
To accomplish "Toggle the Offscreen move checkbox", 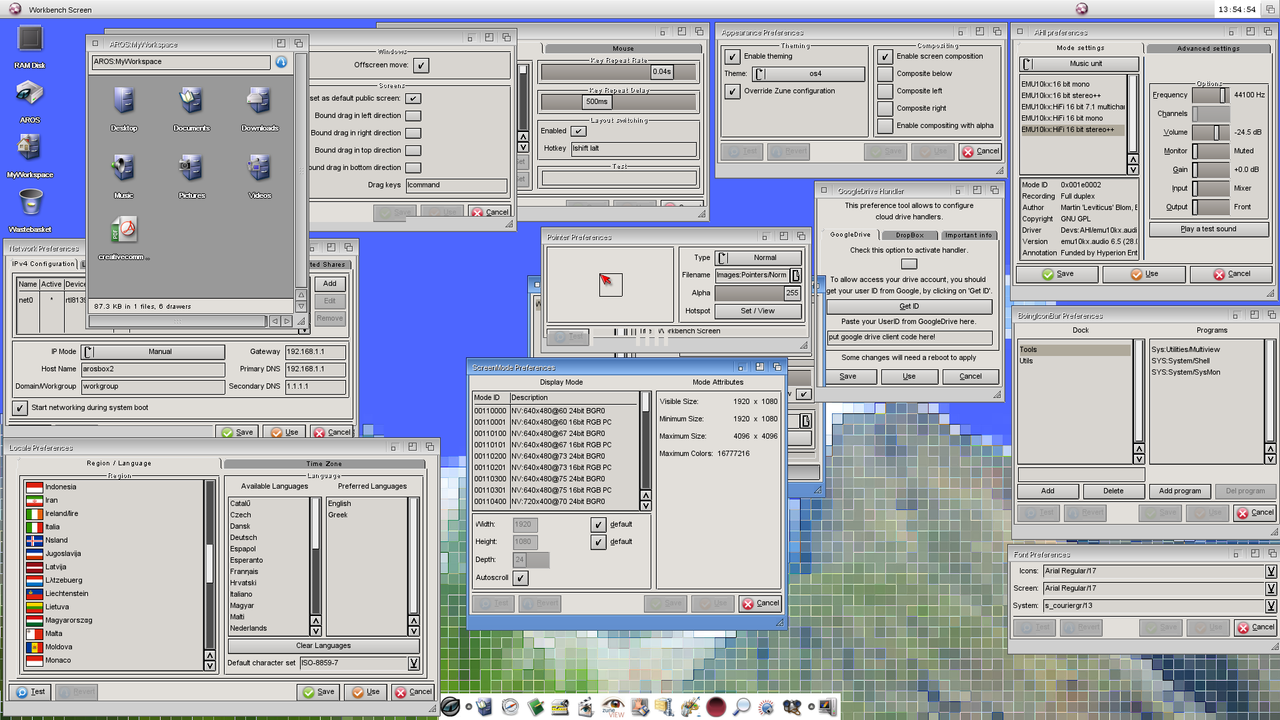I will (x=421, y=65).
